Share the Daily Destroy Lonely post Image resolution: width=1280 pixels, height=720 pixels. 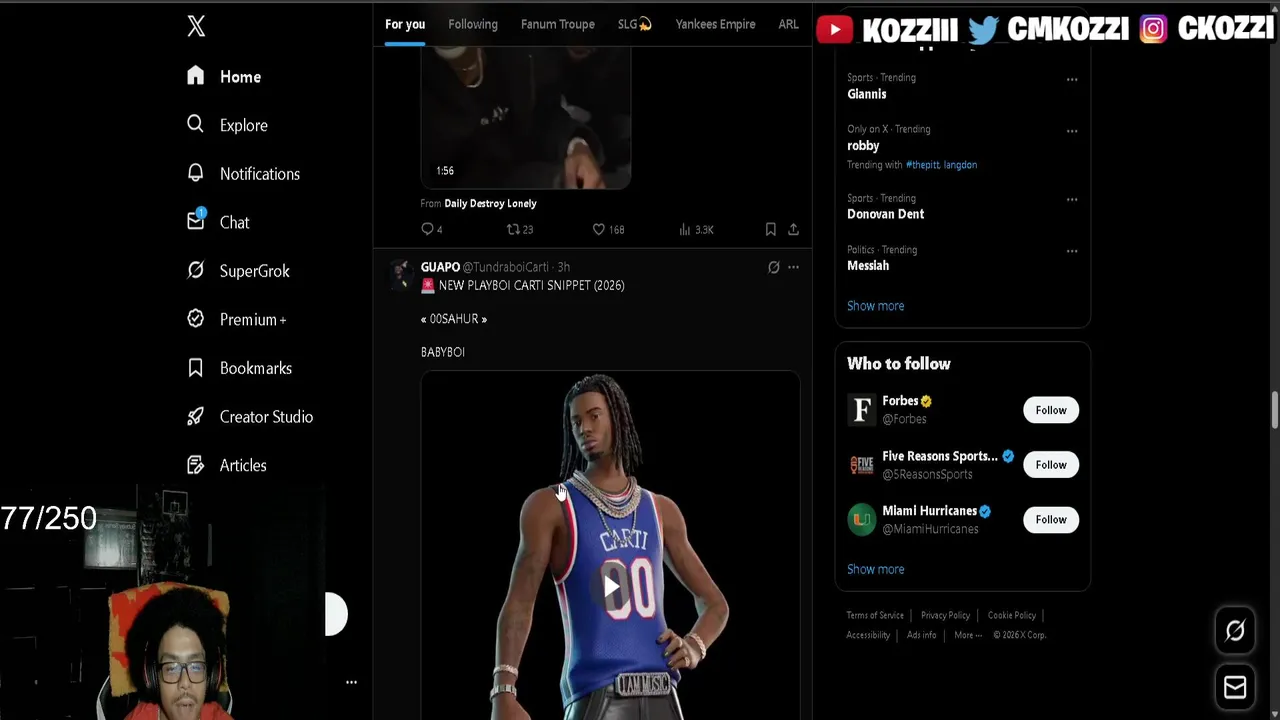(793, 229)
